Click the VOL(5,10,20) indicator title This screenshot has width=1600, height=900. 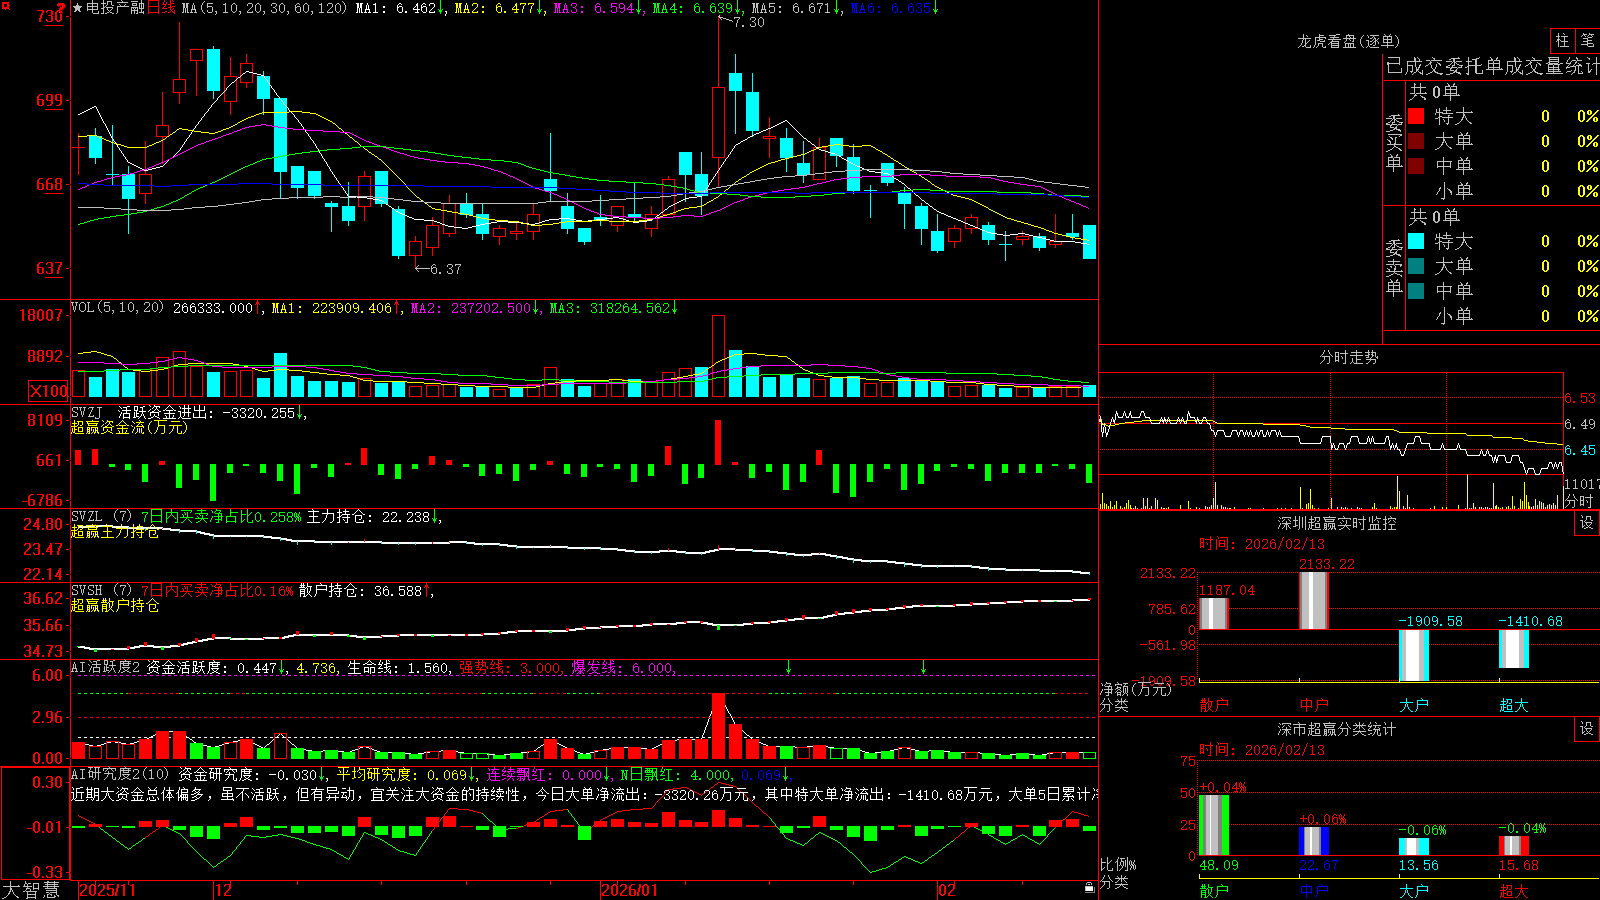[118, 308]
